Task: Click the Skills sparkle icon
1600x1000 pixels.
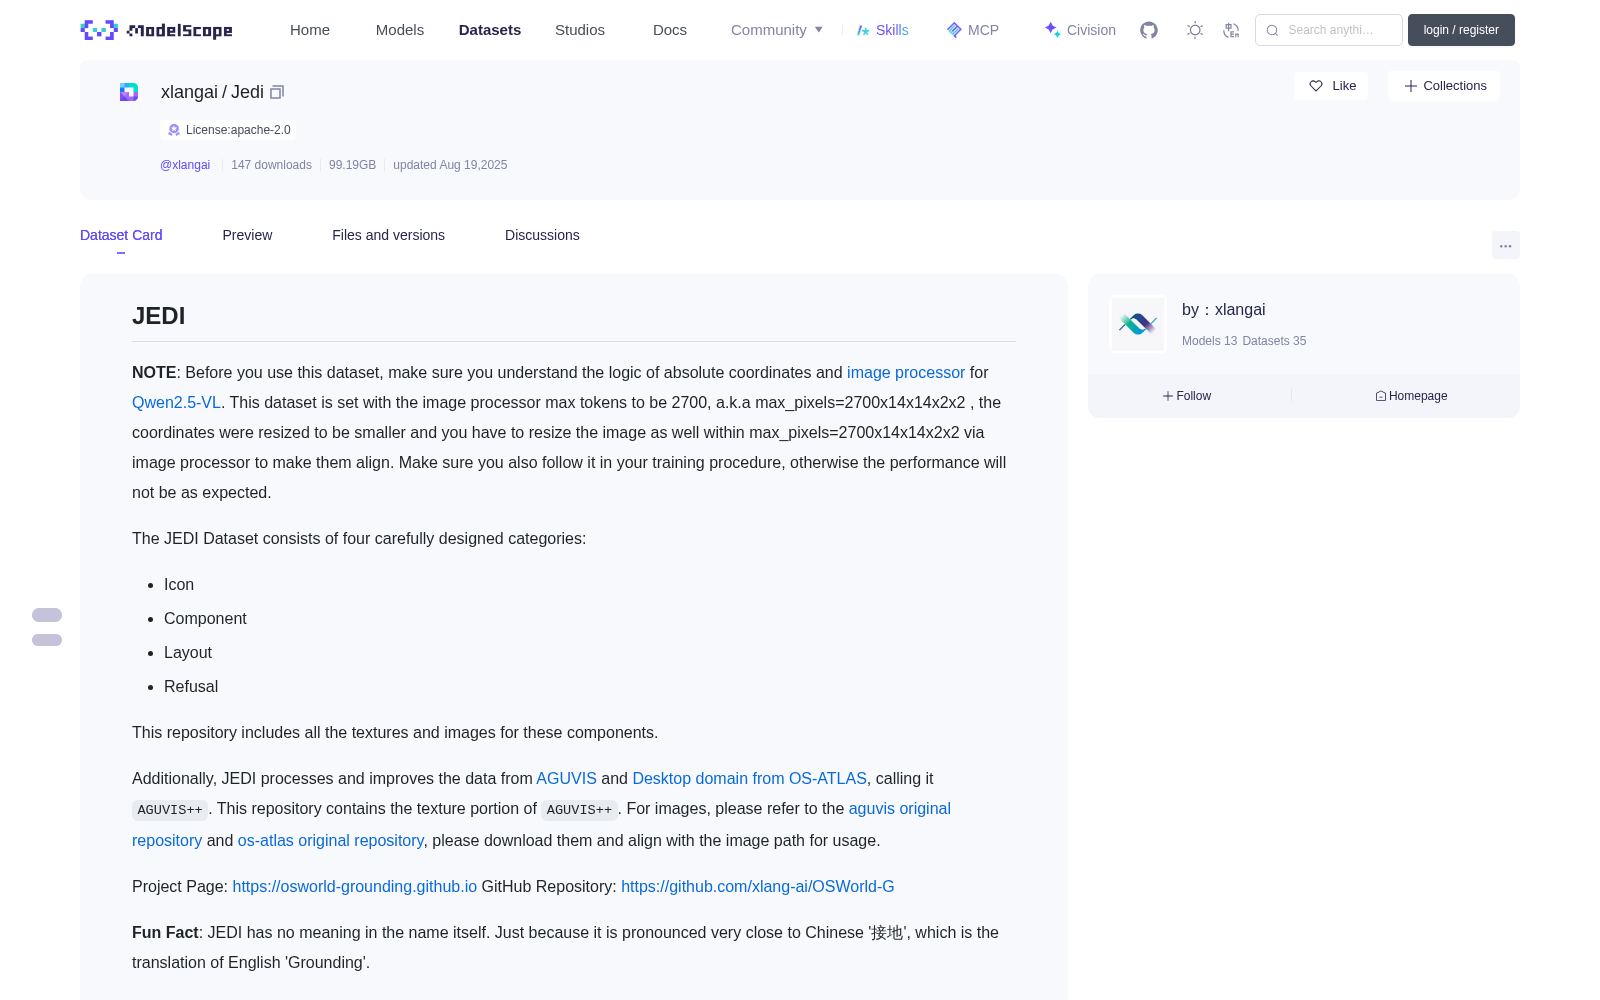Action: tap(863, 30)
